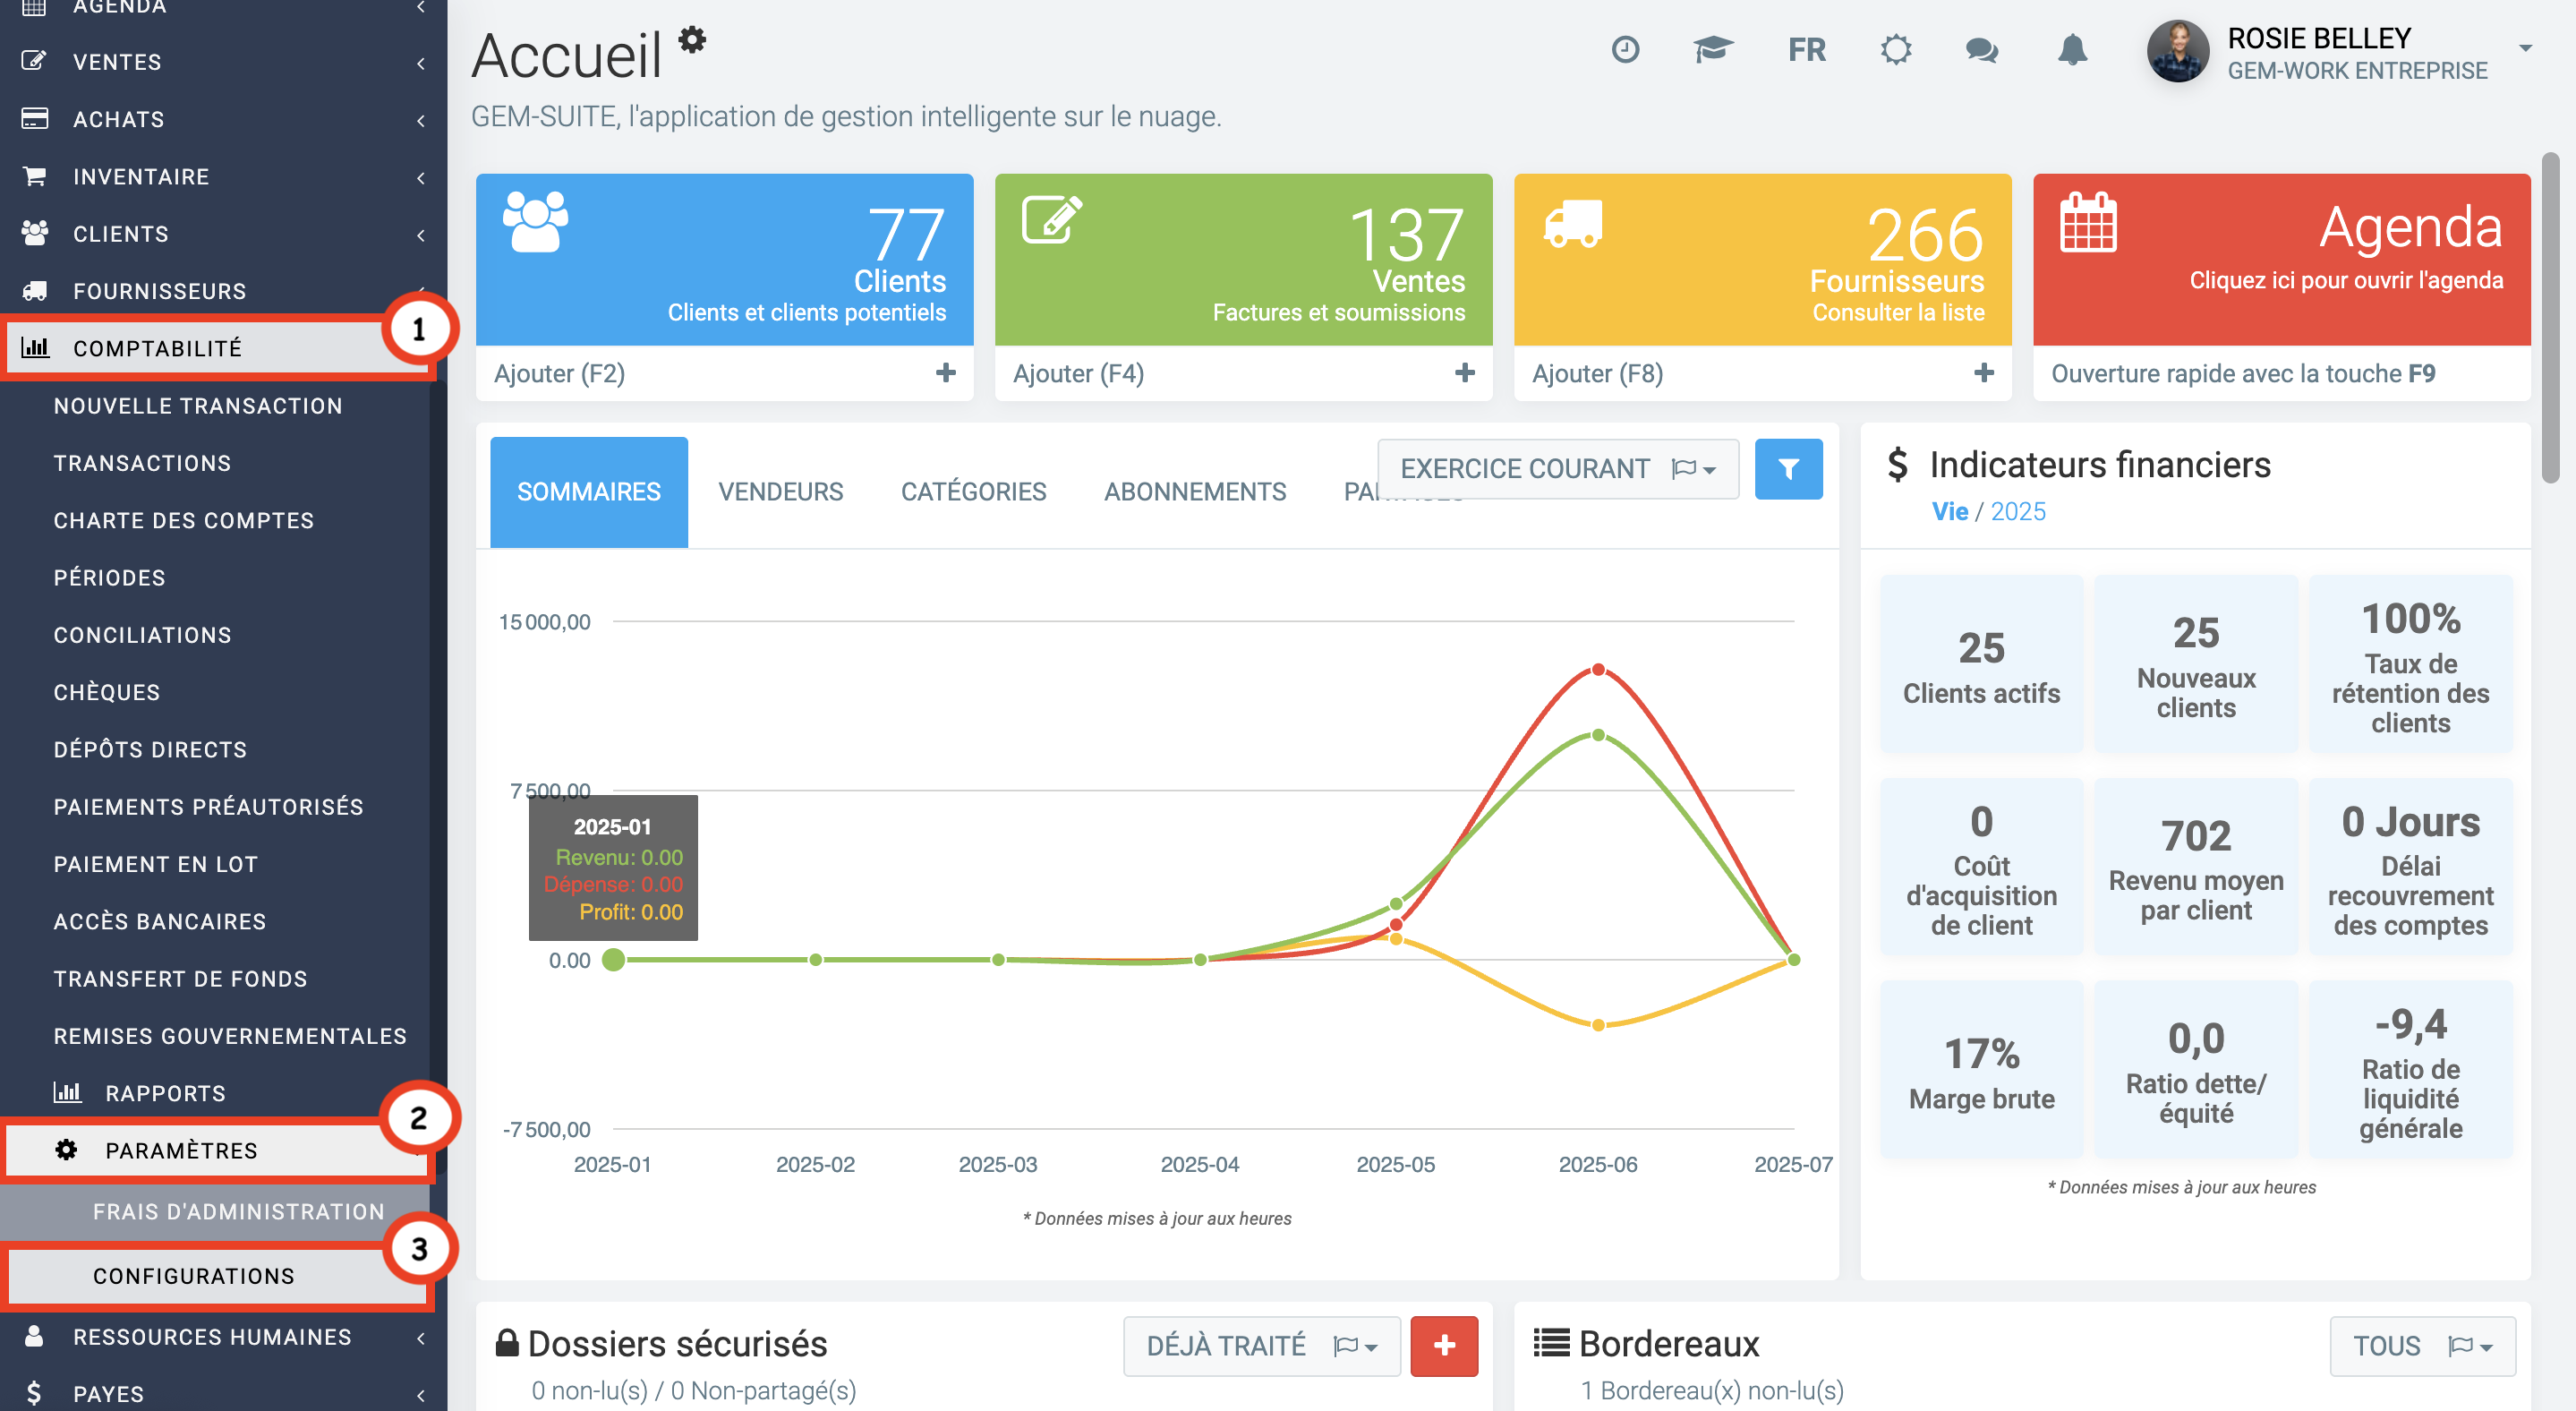2576x1411 pixels.
Task: Open the Rosie Belley user menu arrow
Action: point(2525,48)
